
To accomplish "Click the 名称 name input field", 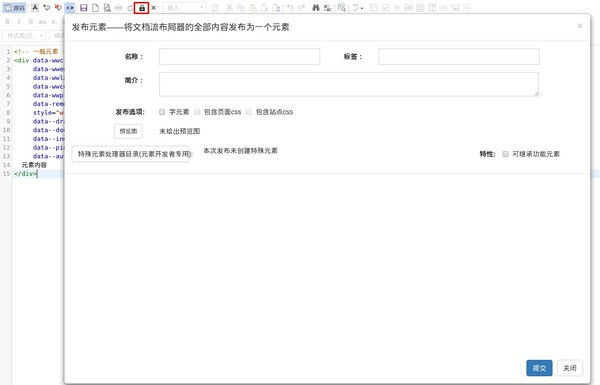I will pos(240,57).
